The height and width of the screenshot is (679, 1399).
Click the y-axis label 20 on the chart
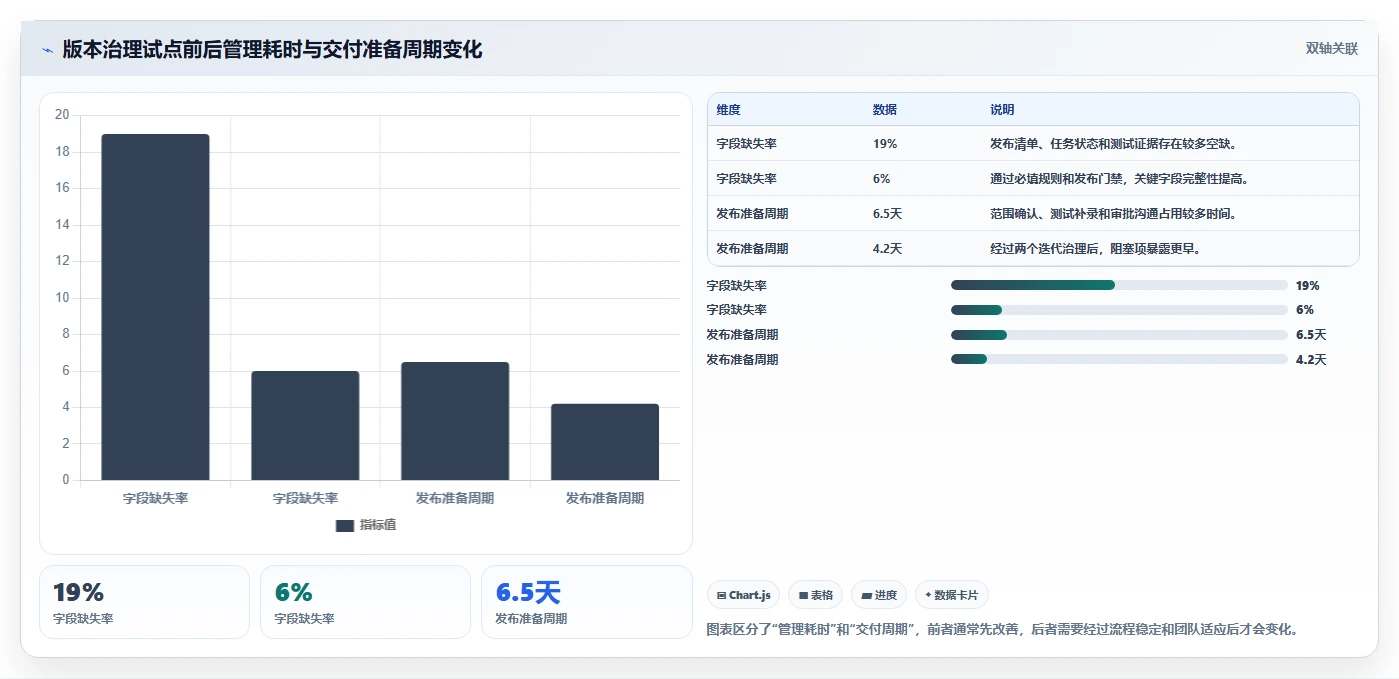pyautogui.click(x=62, y=115)
